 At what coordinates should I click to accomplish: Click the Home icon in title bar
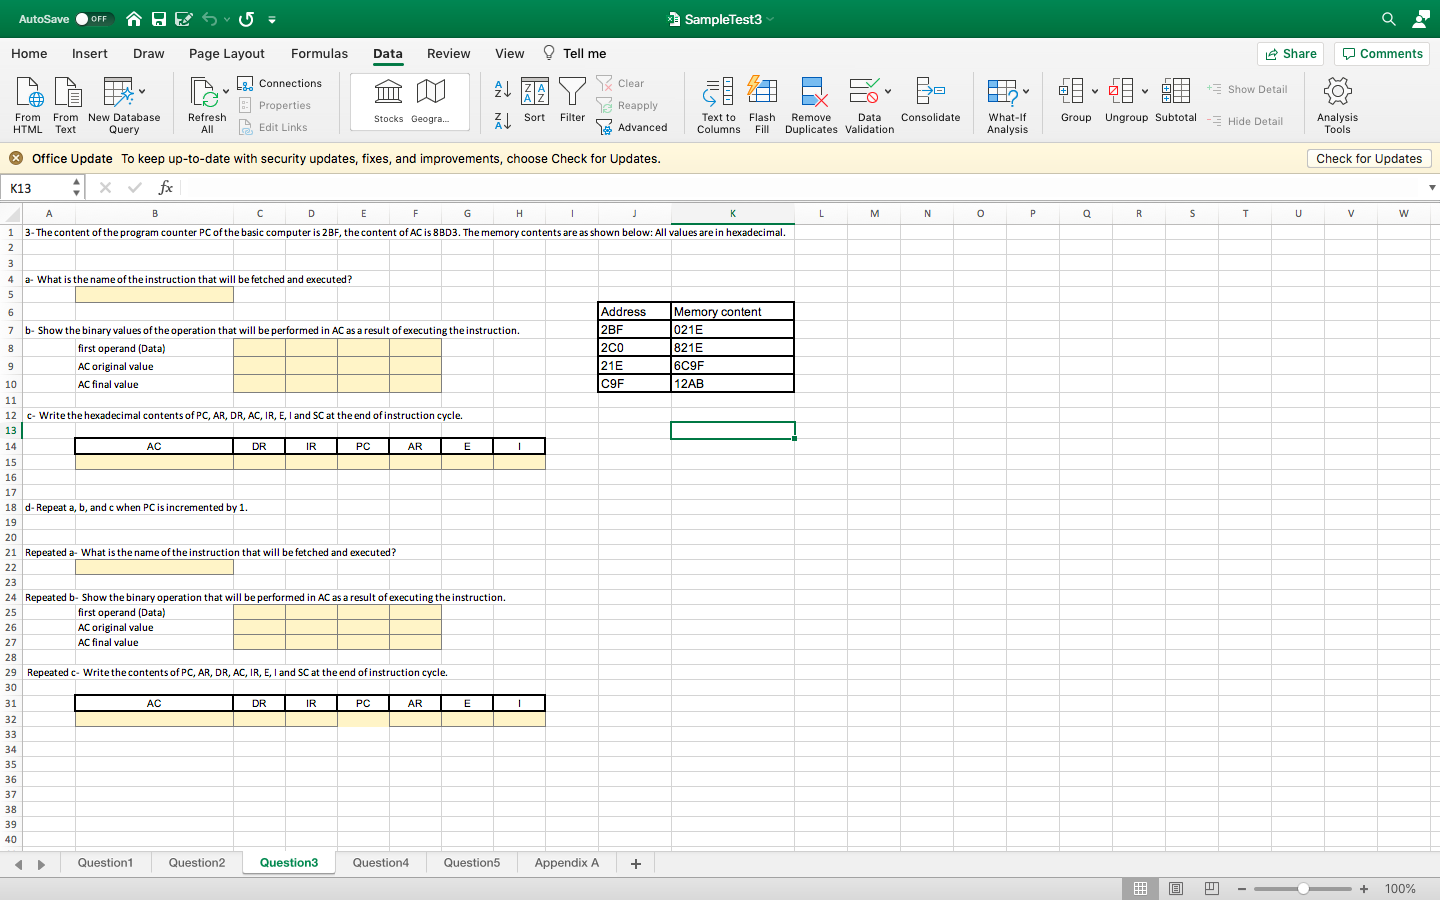click(x=133, y=19)
